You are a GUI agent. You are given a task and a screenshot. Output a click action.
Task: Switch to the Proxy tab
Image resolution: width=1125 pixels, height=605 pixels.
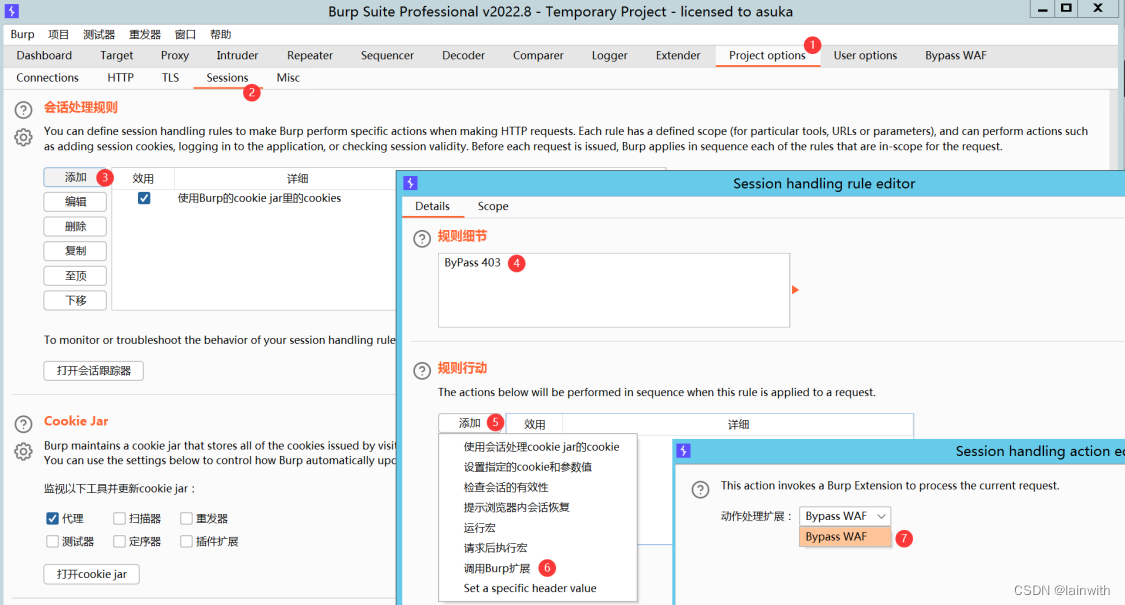click(x=174, y=55)
